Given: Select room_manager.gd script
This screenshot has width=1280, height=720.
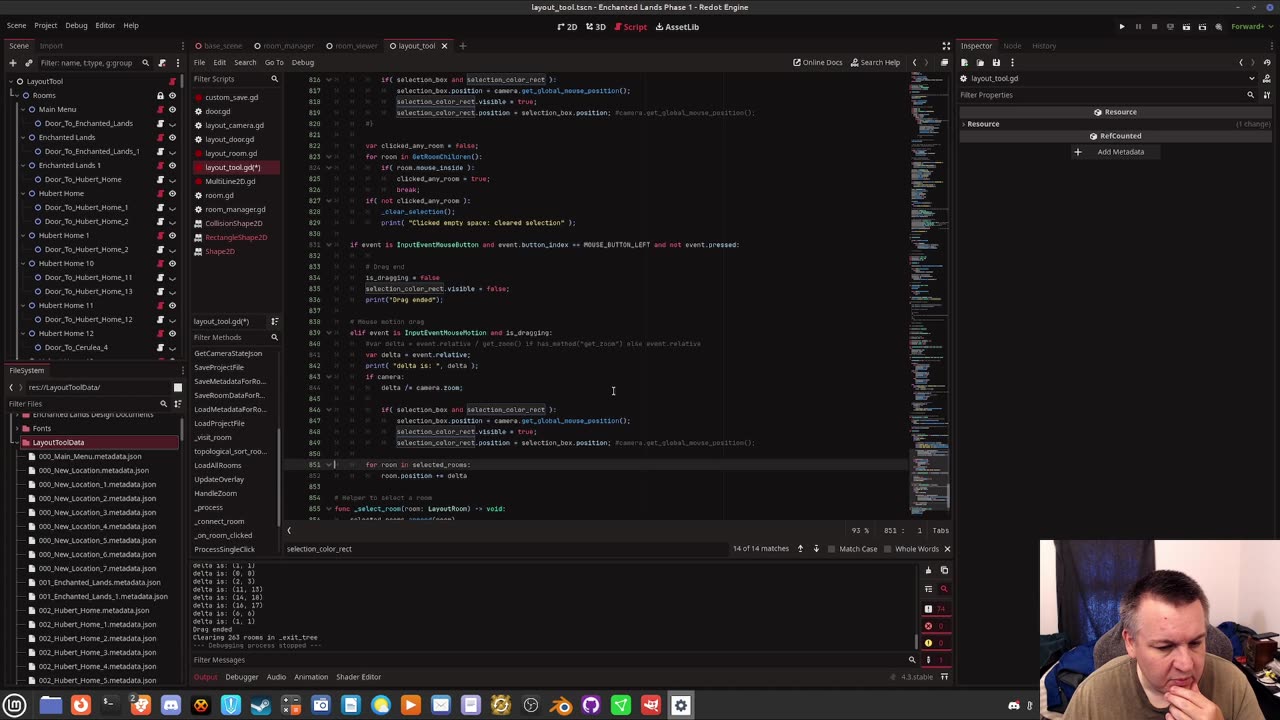Looking at the screenshot, I should [x=235, y=209].
